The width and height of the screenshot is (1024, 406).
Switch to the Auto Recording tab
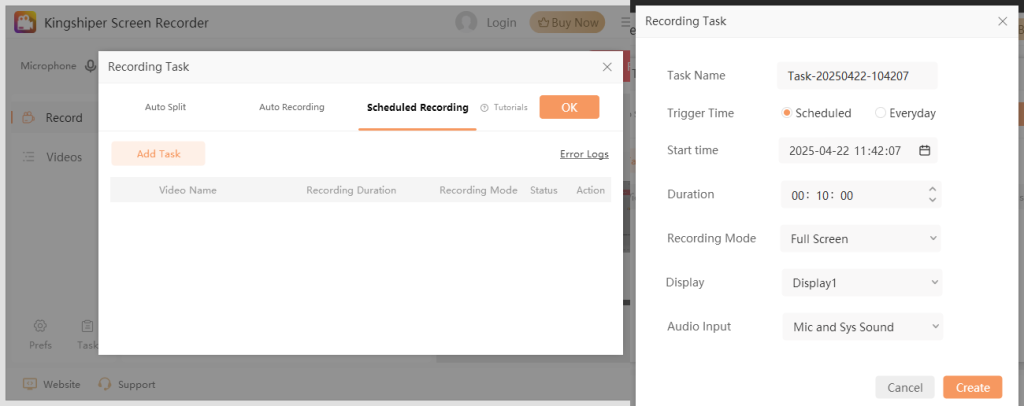tap(292, 107)
